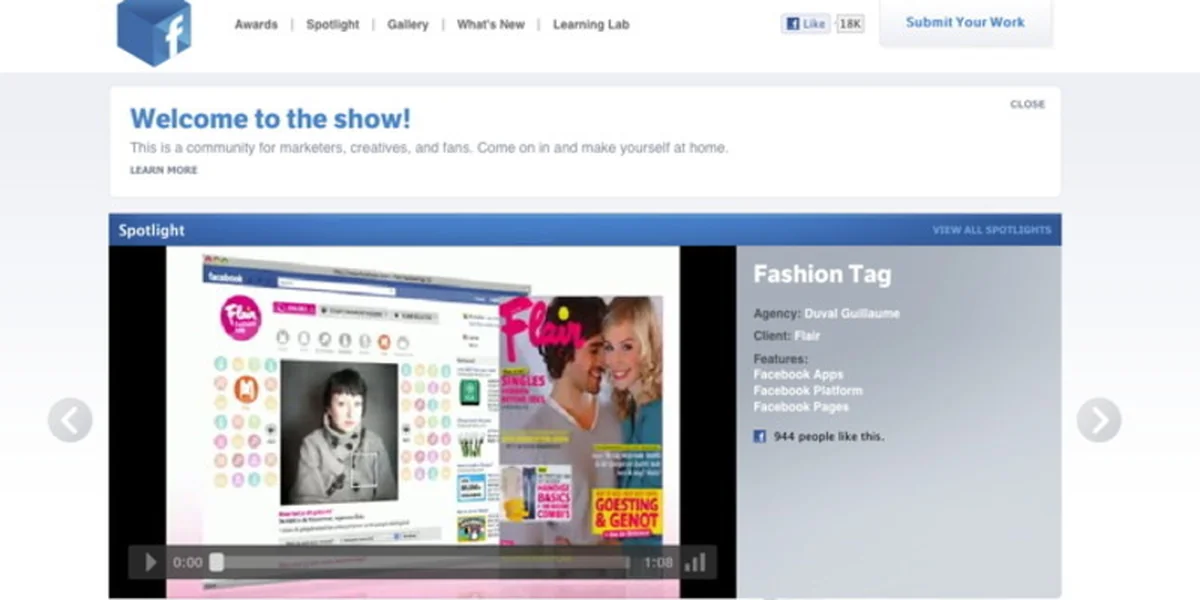Click the video progress slider handle

(x=216, y=562)
